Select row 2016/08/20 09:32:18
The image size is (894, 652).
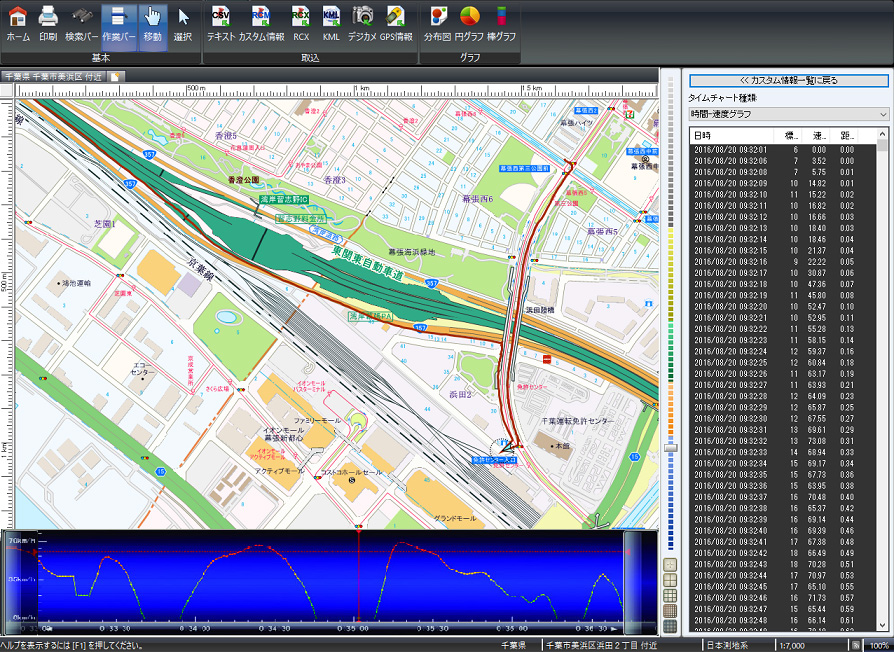point(782,284)
